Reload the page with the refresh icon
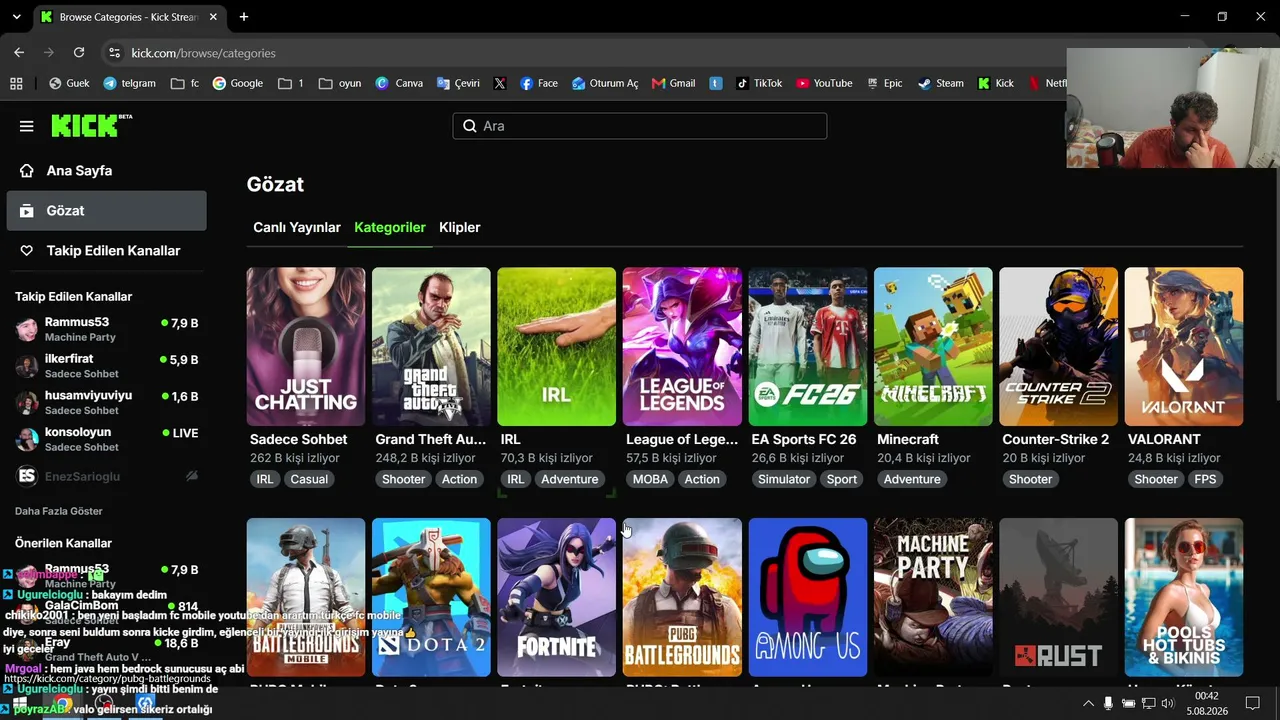Image resolution: width=1280 pixels, height=720 pixels. coord(79,52)
